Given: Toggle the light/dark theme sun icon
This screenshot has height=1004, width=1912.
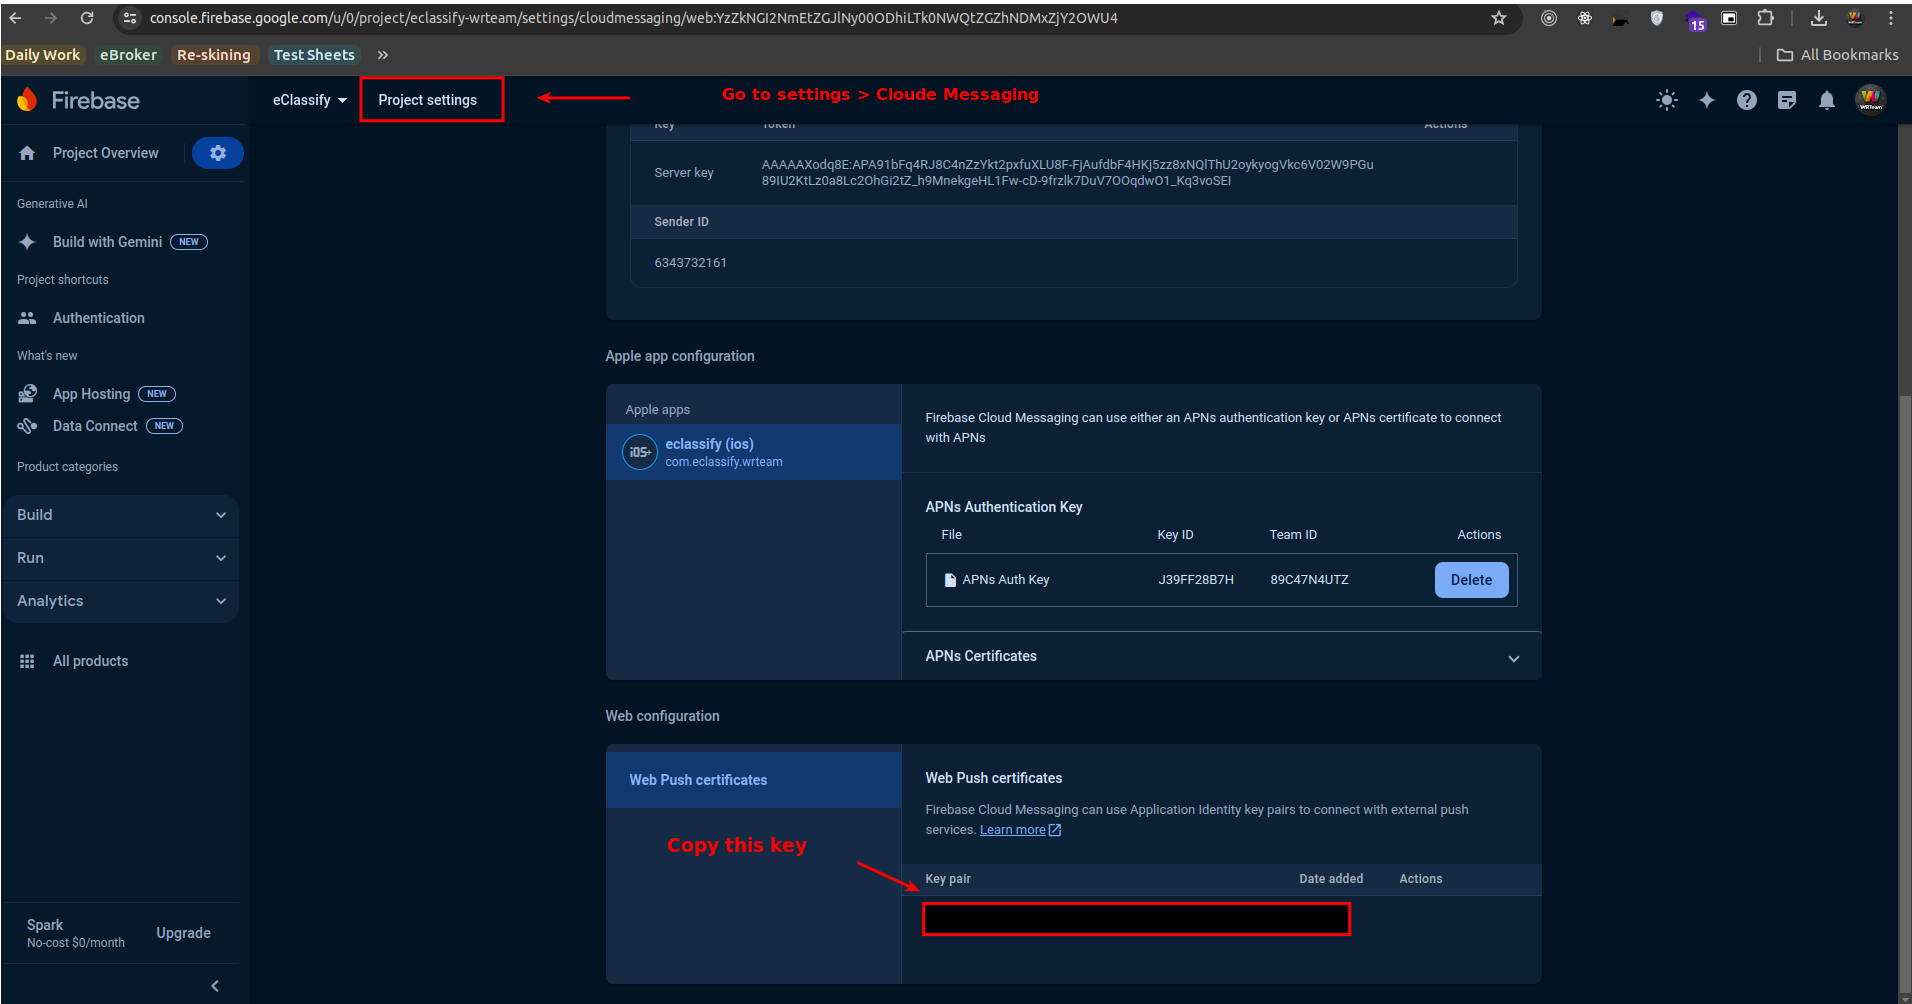Looking at the screenshot, I should click(x=1666, y=100).
